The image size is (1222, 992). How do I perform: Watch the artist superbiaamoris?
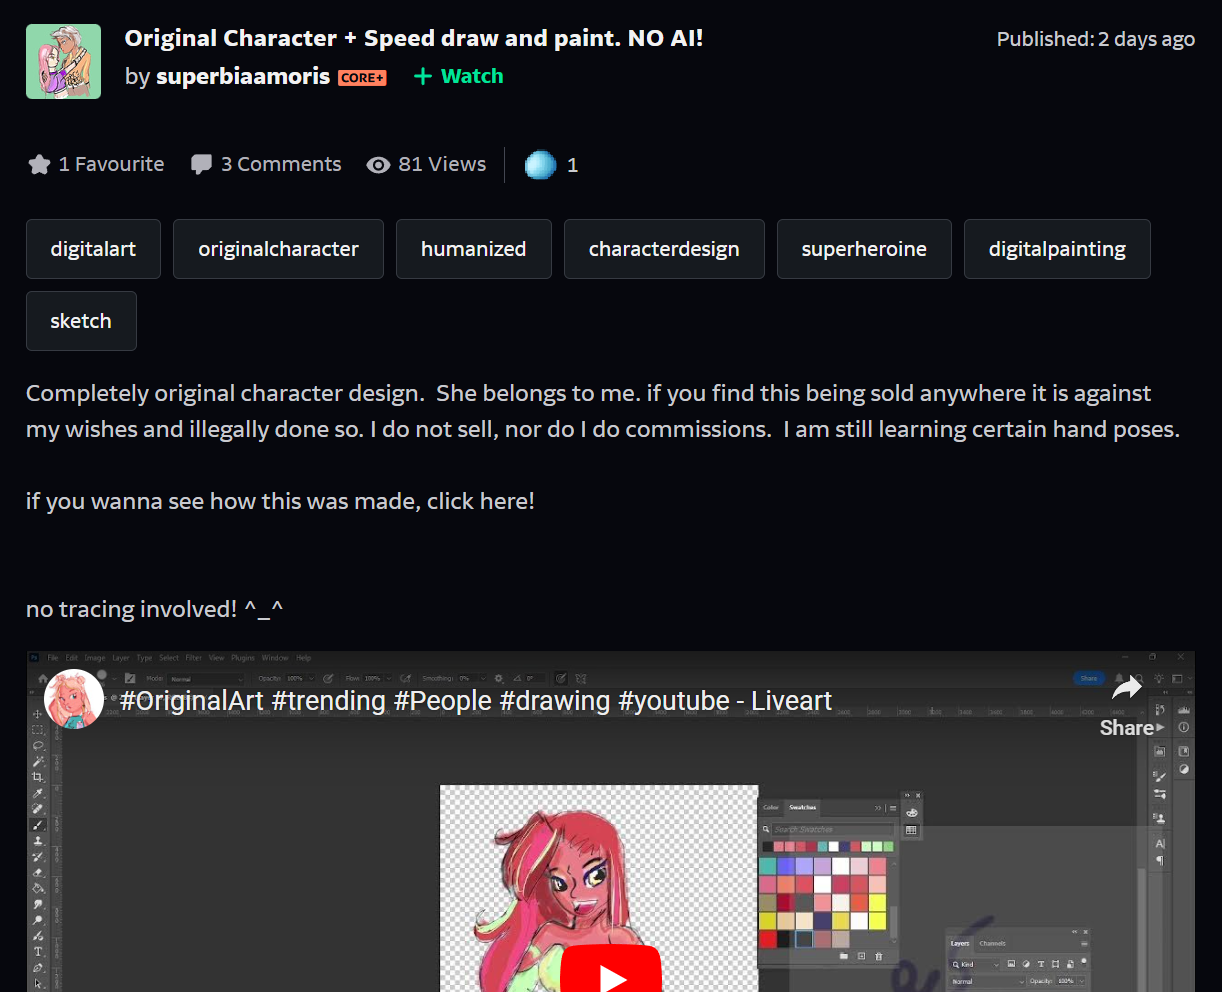(458, 76)
